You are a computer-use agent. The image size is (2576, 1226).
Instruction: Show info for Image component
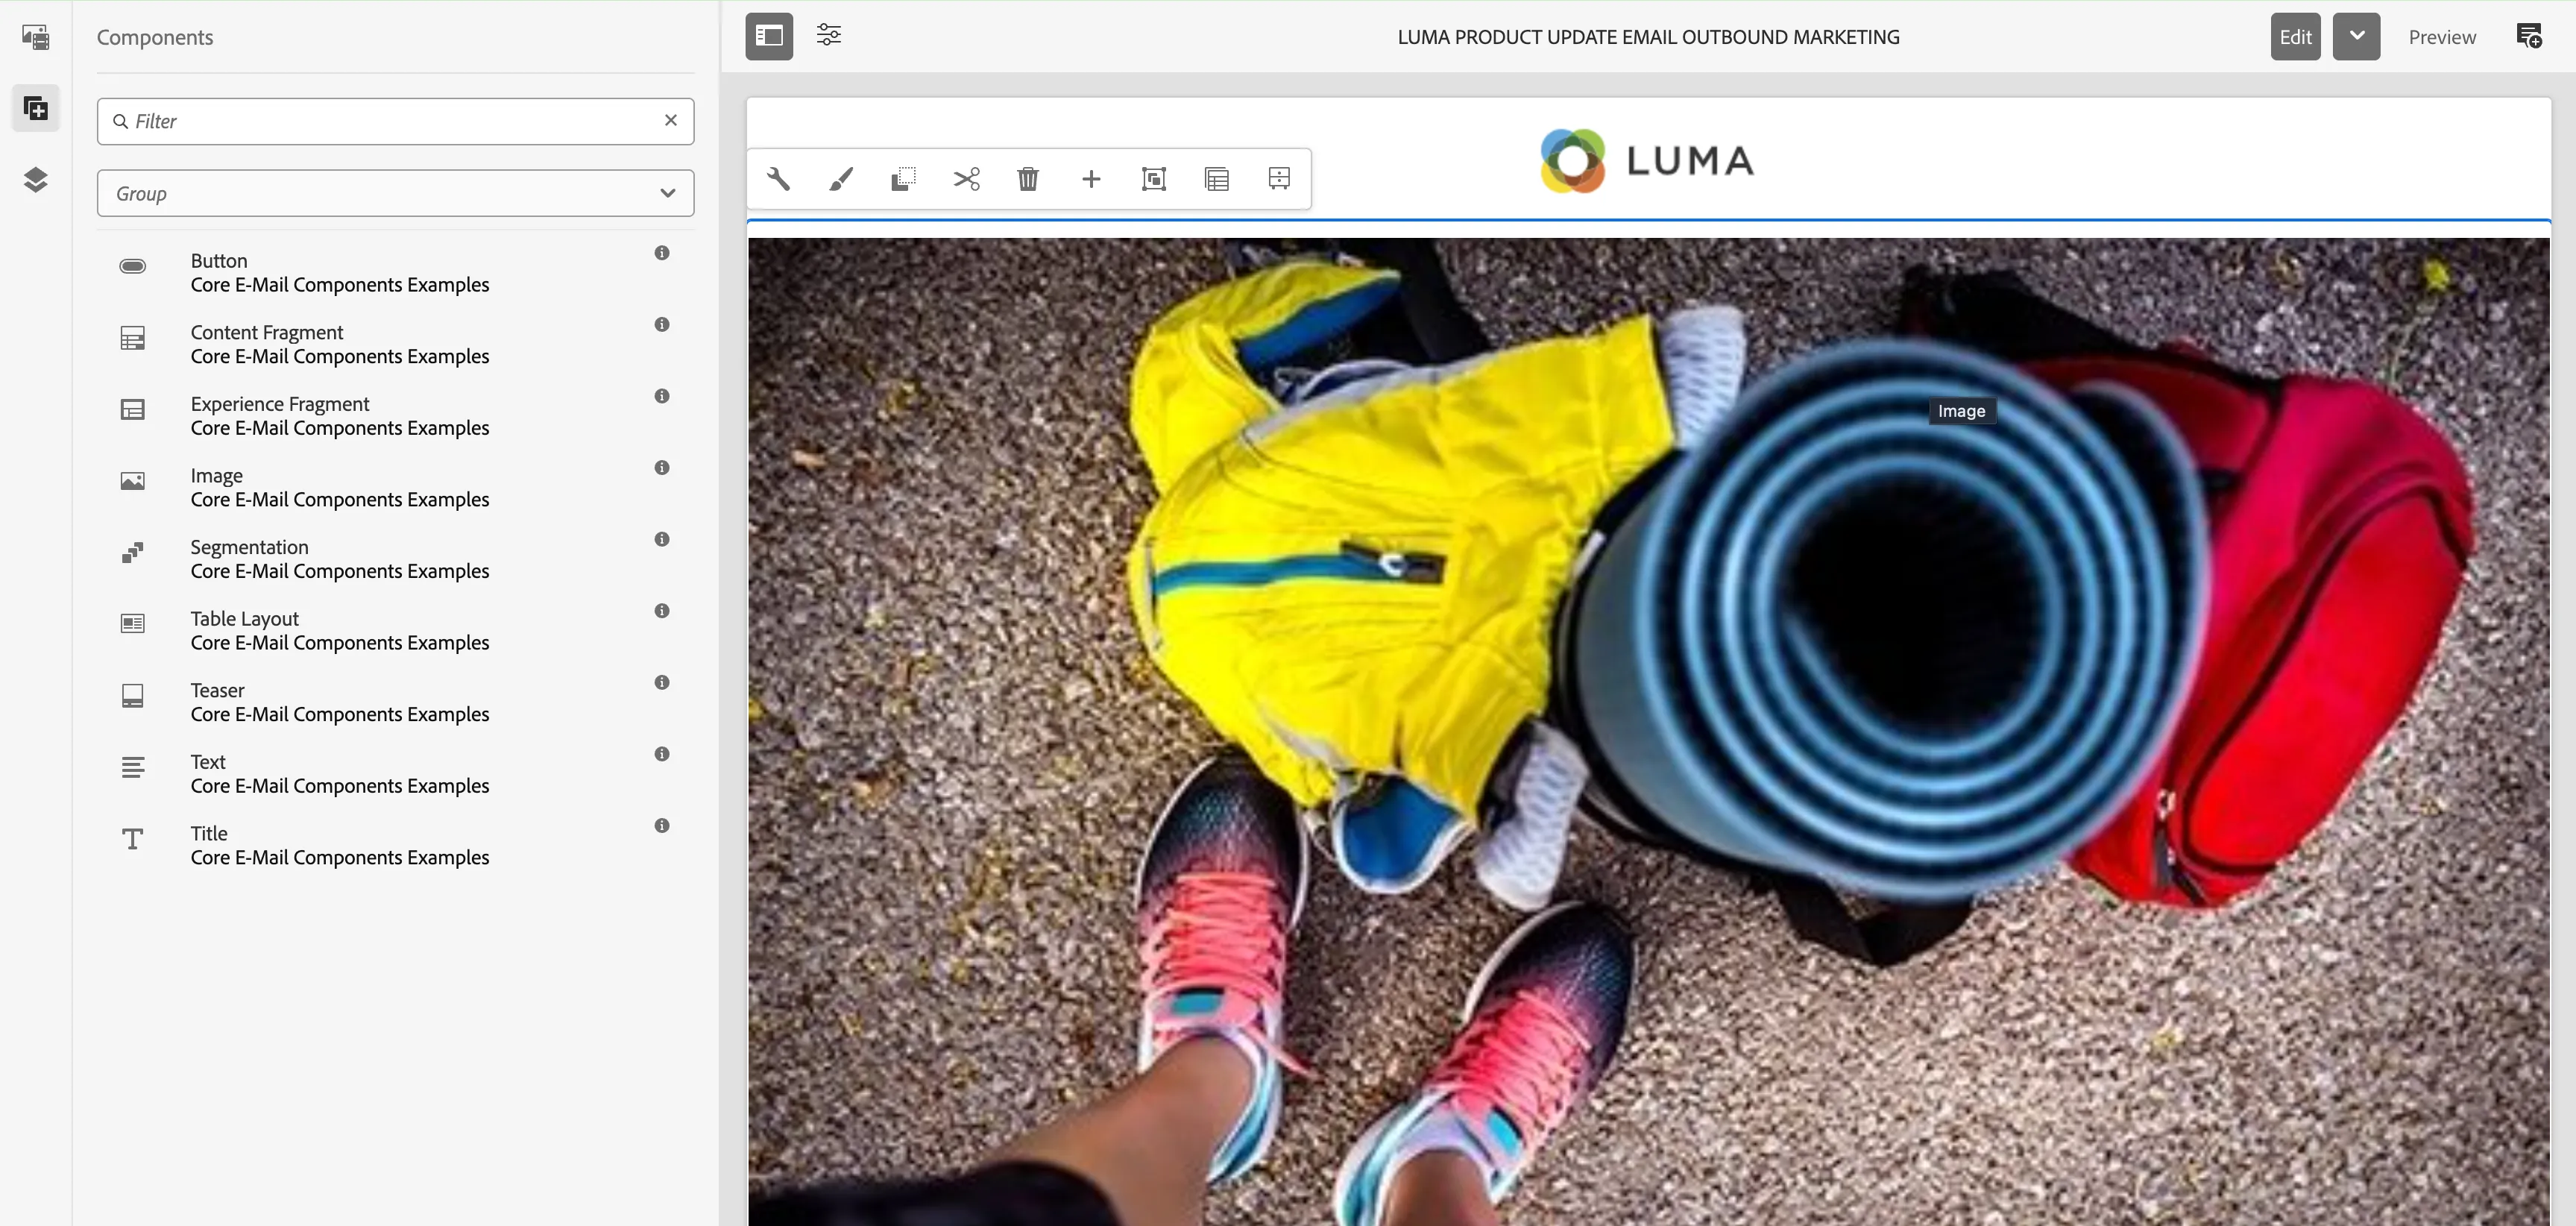point(662,468)
